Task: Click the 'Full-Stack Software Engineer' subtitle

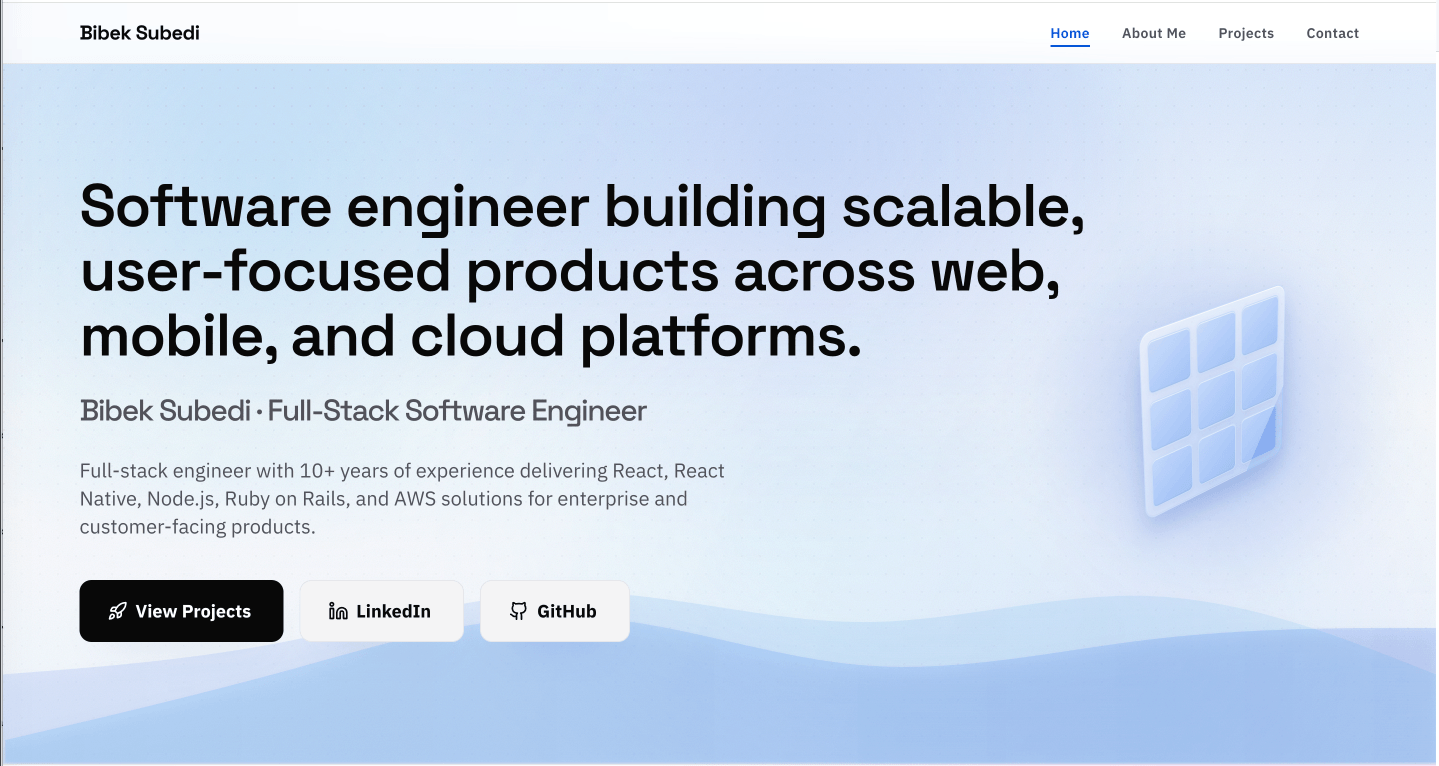Action: (x=457, y=411)
